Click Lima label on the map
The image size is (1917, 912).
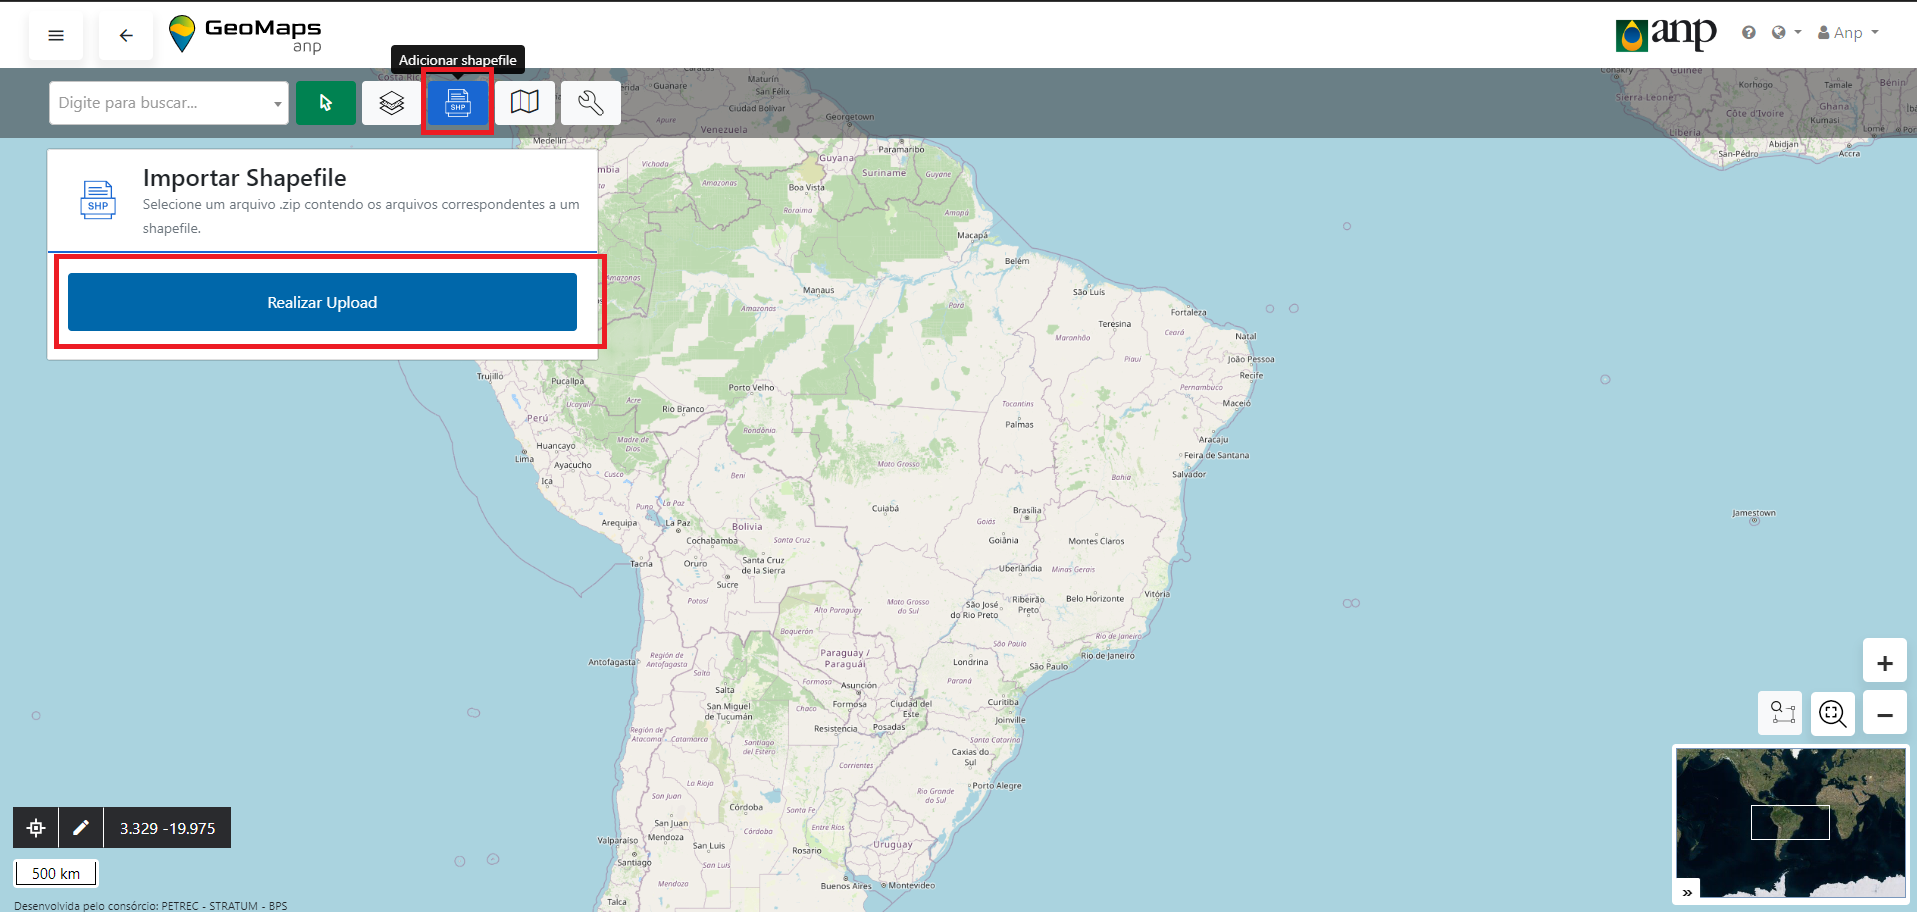click(x=524, y=459)
